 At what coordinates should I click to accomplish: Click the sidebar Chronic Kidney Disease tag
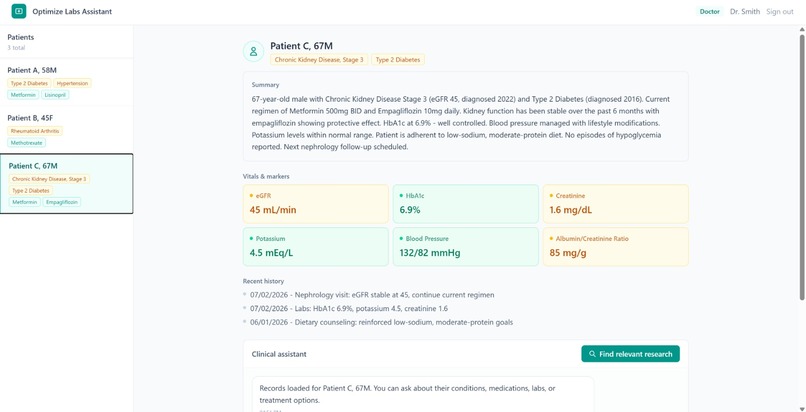pos(49,179)
